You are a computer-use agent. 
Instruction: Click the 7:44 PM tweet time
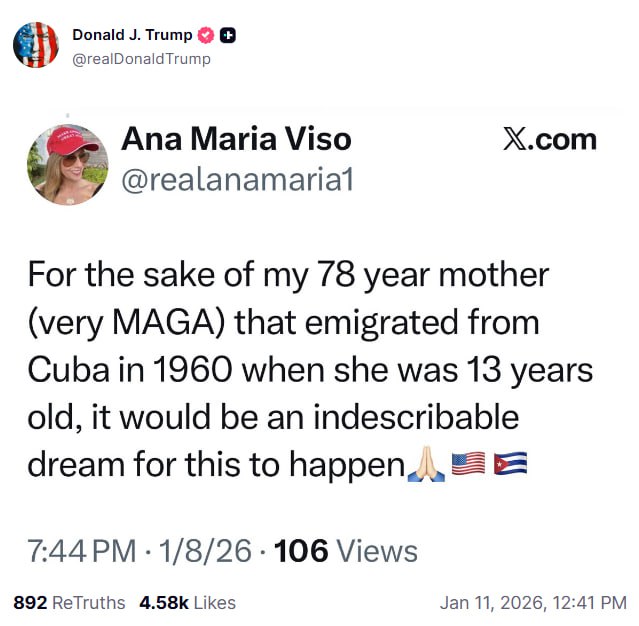(83, 550)
